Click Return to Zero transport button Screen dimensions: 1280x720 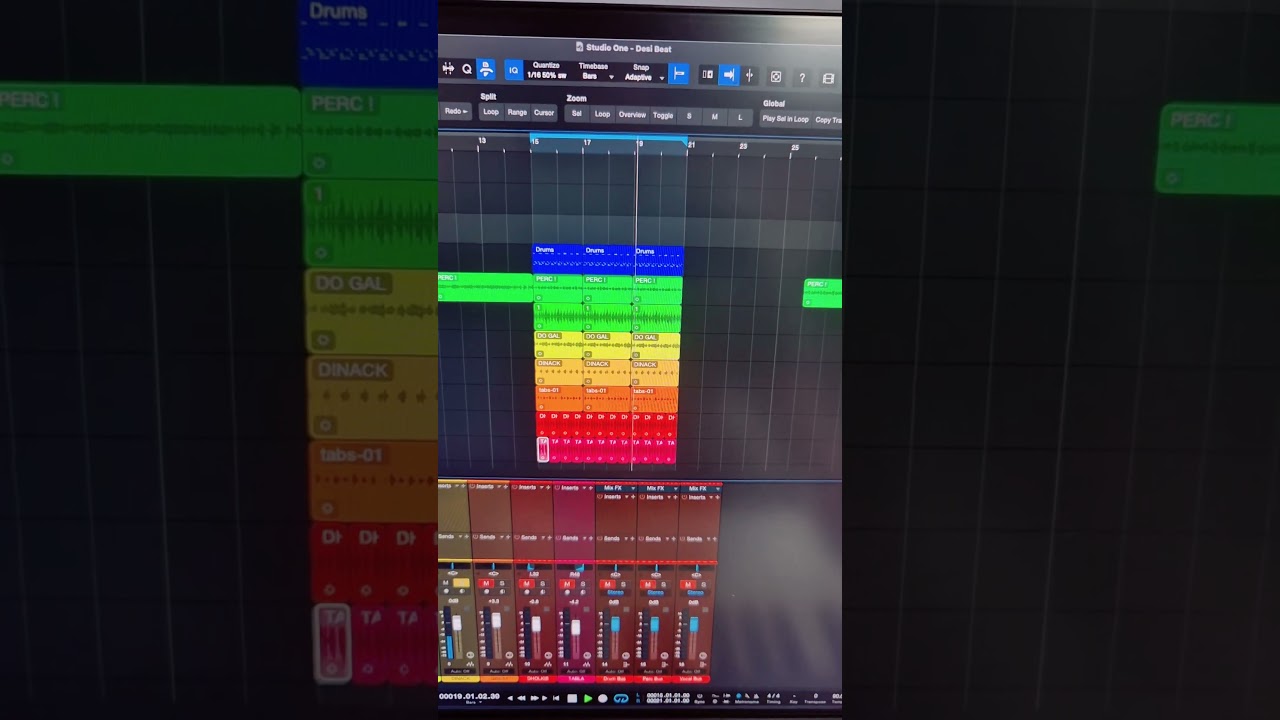point(556,698)
